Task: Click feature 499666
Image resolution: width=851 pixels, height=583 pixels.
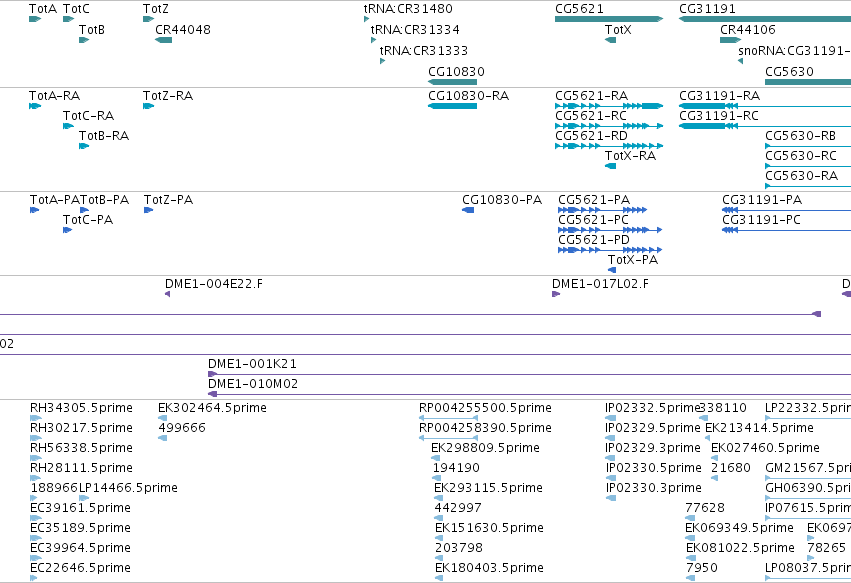Action: pyautogui.click(x=163, y=438)
